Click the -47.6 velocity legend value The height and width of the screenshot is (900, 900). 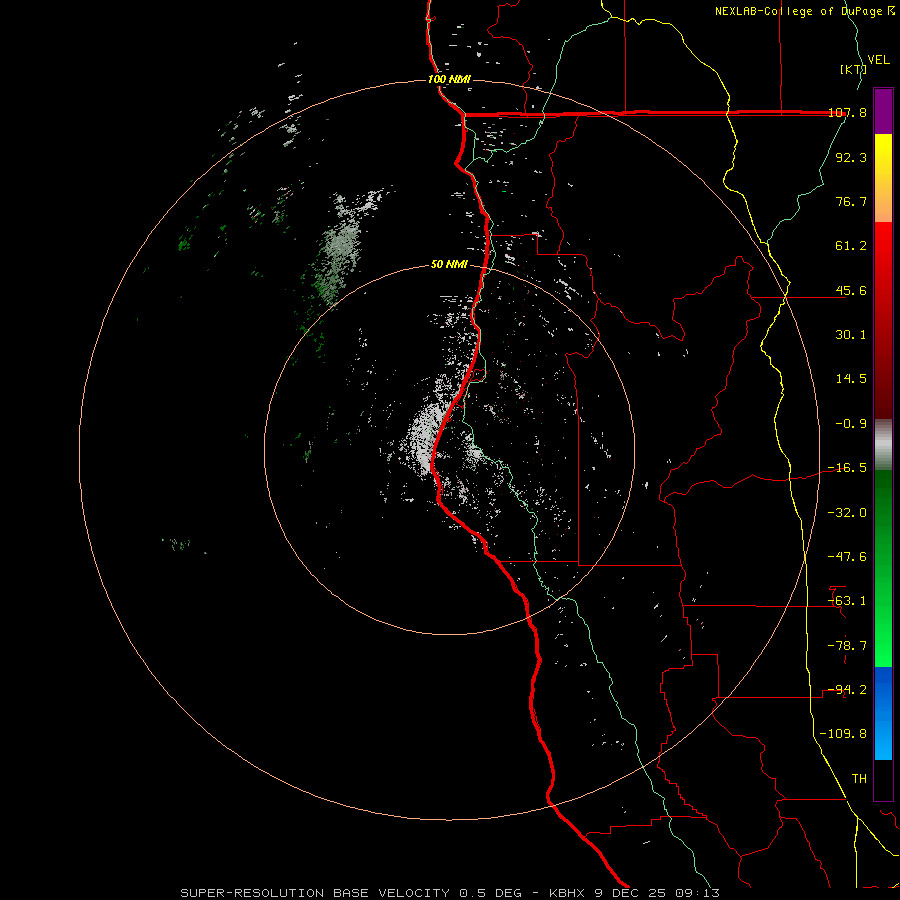847,557
